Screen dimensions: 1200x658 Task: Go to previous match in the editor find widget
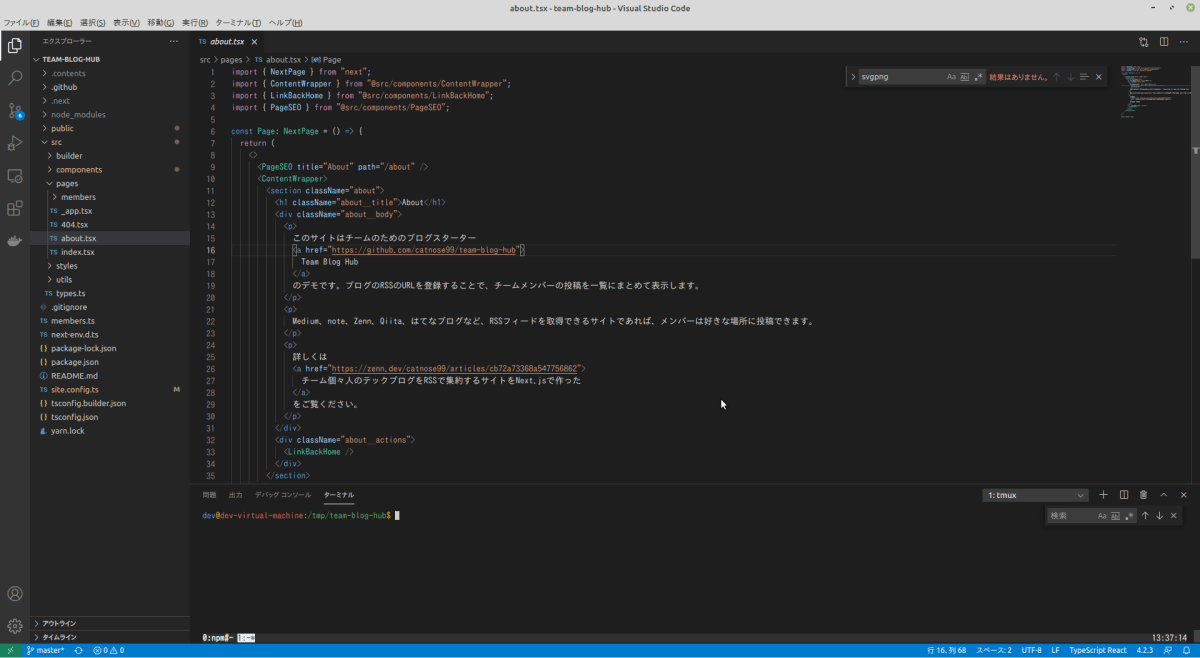point(1056,77)
